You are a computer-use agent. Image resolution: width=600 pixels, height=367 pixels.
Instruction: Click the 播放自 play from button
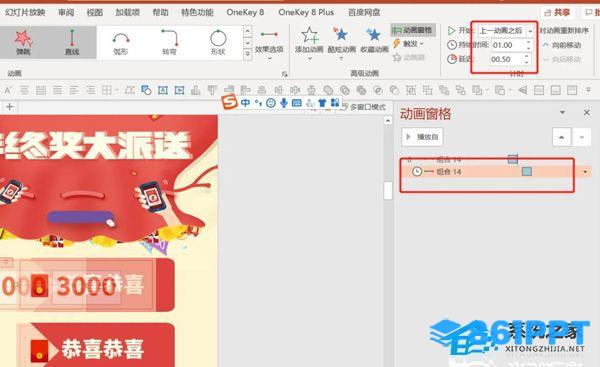pos(422,137)
